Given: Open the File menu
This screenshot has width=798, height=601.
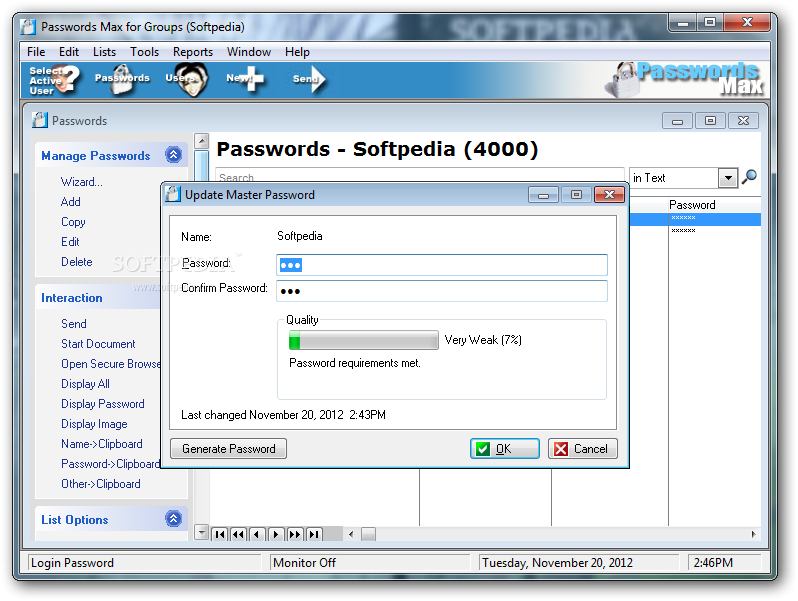Looking at the screenshot, I should tap(36, 52).
